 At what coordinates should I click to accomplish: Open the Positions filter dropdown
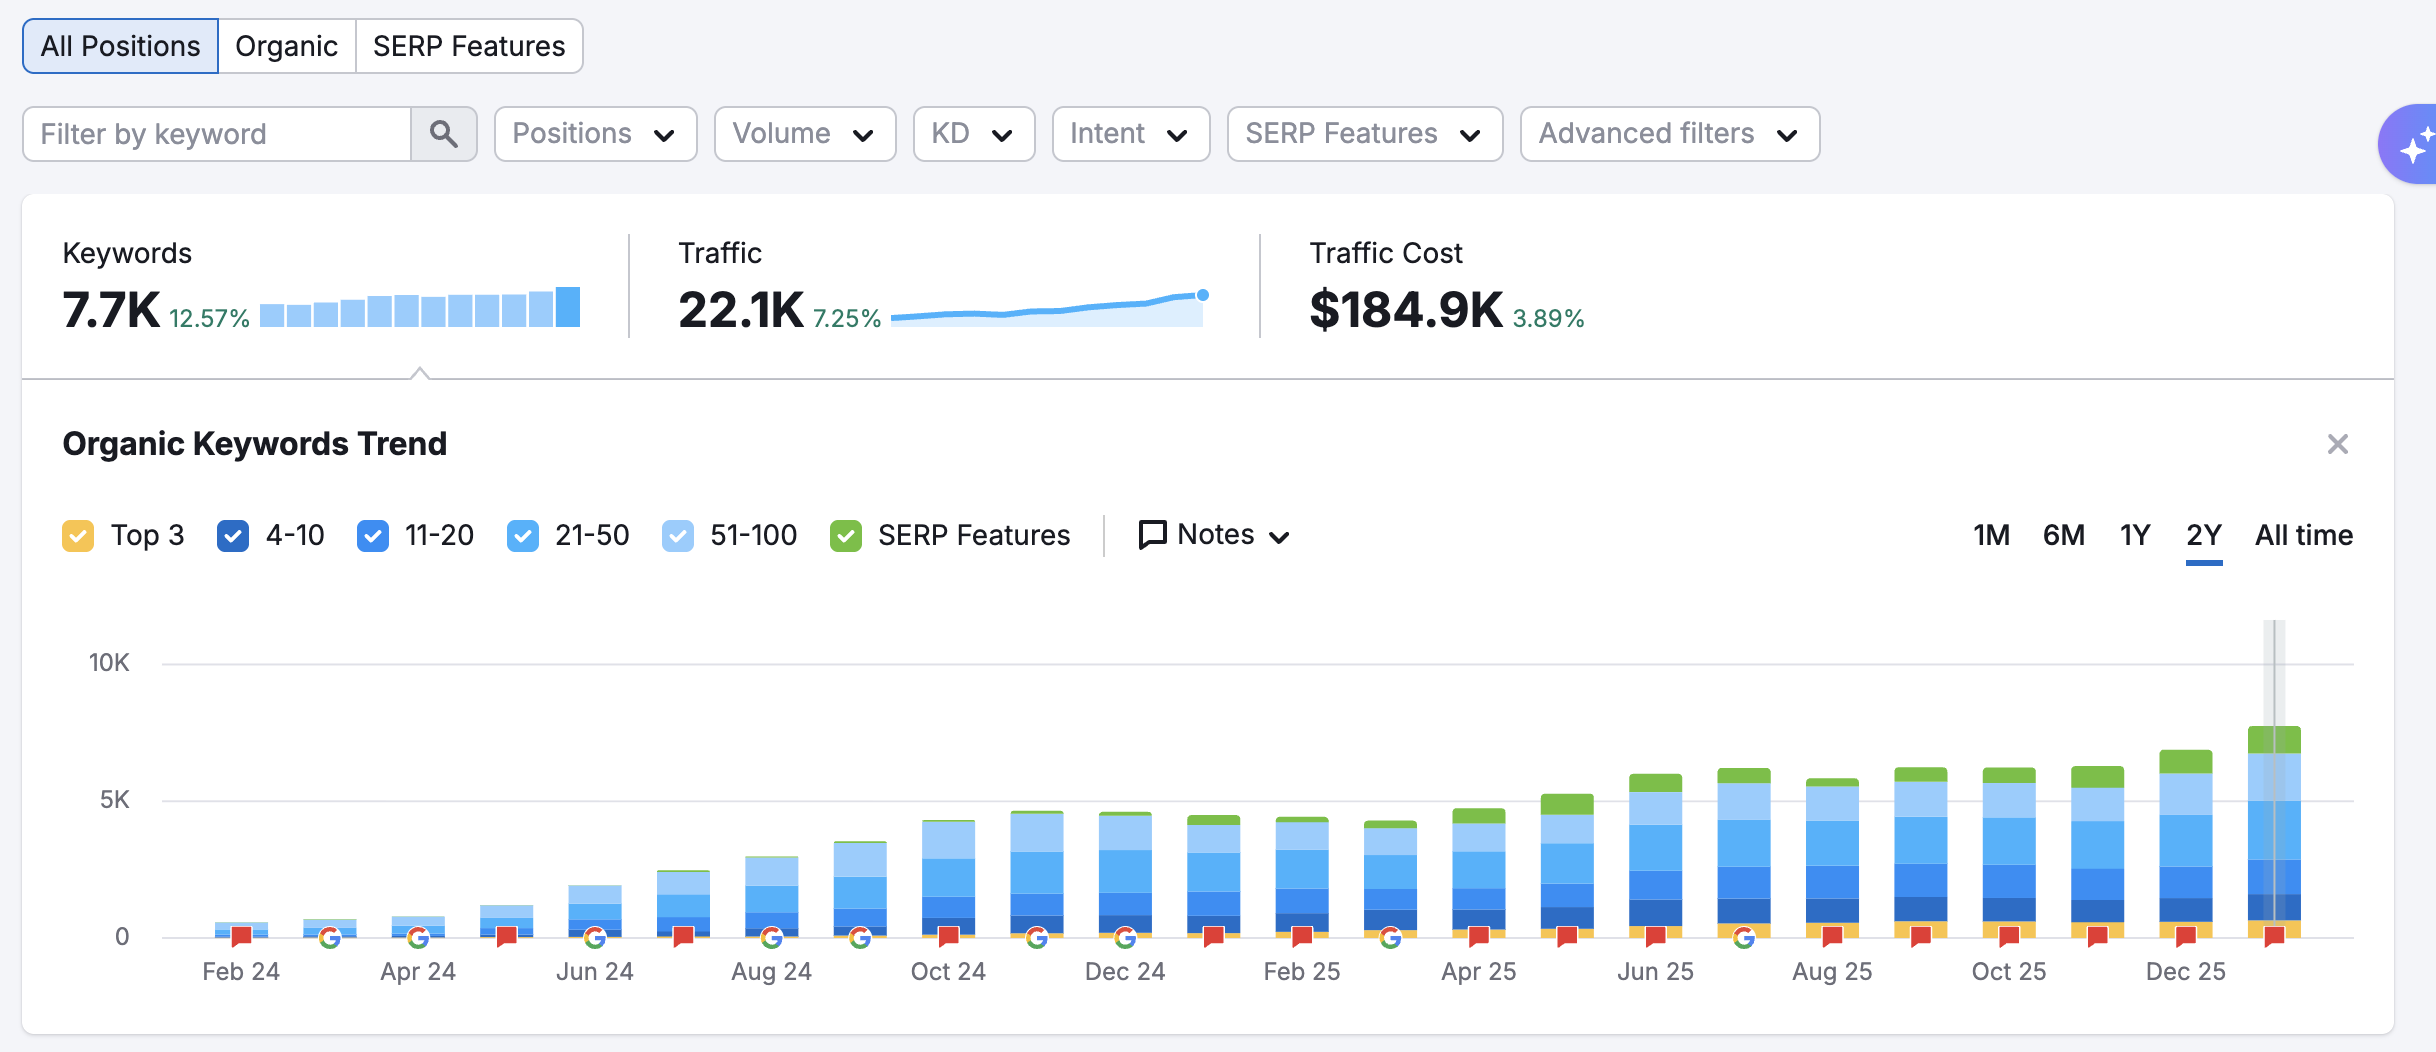tap(595, 133)
